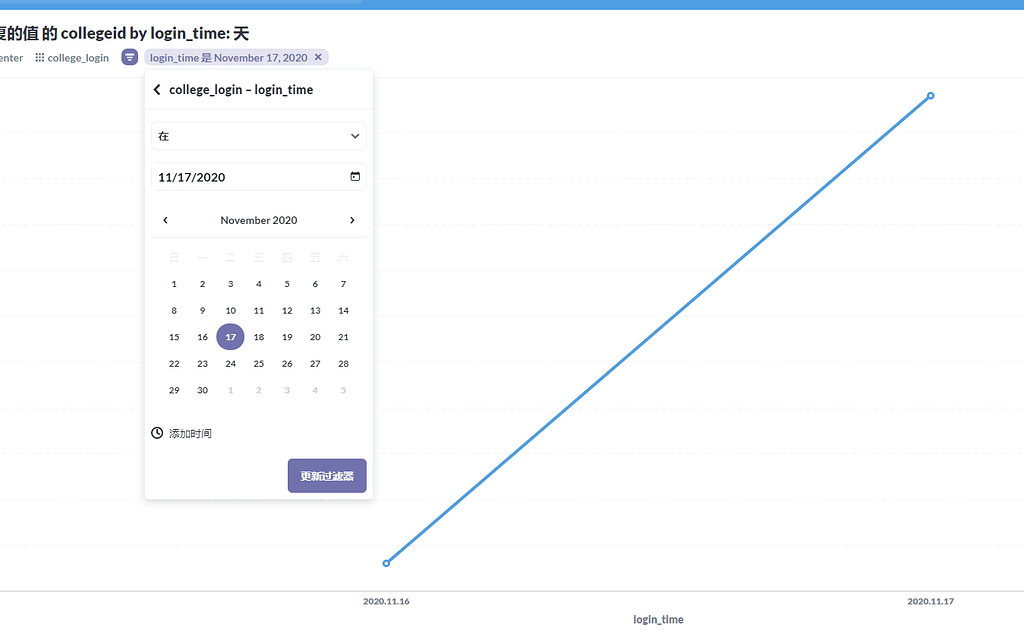Open the calendar picker icon in date field
The height and width of the screenshot is (630, 1024).
point(355,176)
